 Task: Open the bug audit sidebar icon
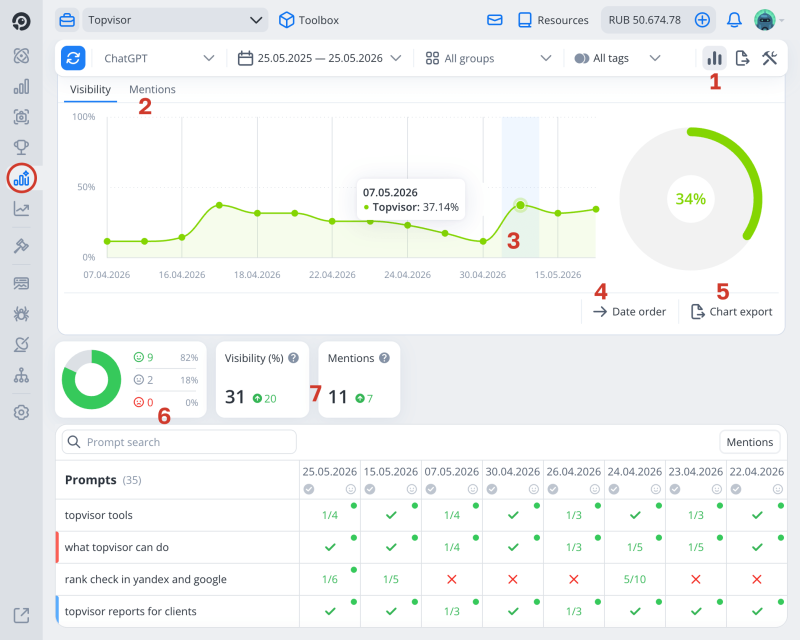[21, 314]
